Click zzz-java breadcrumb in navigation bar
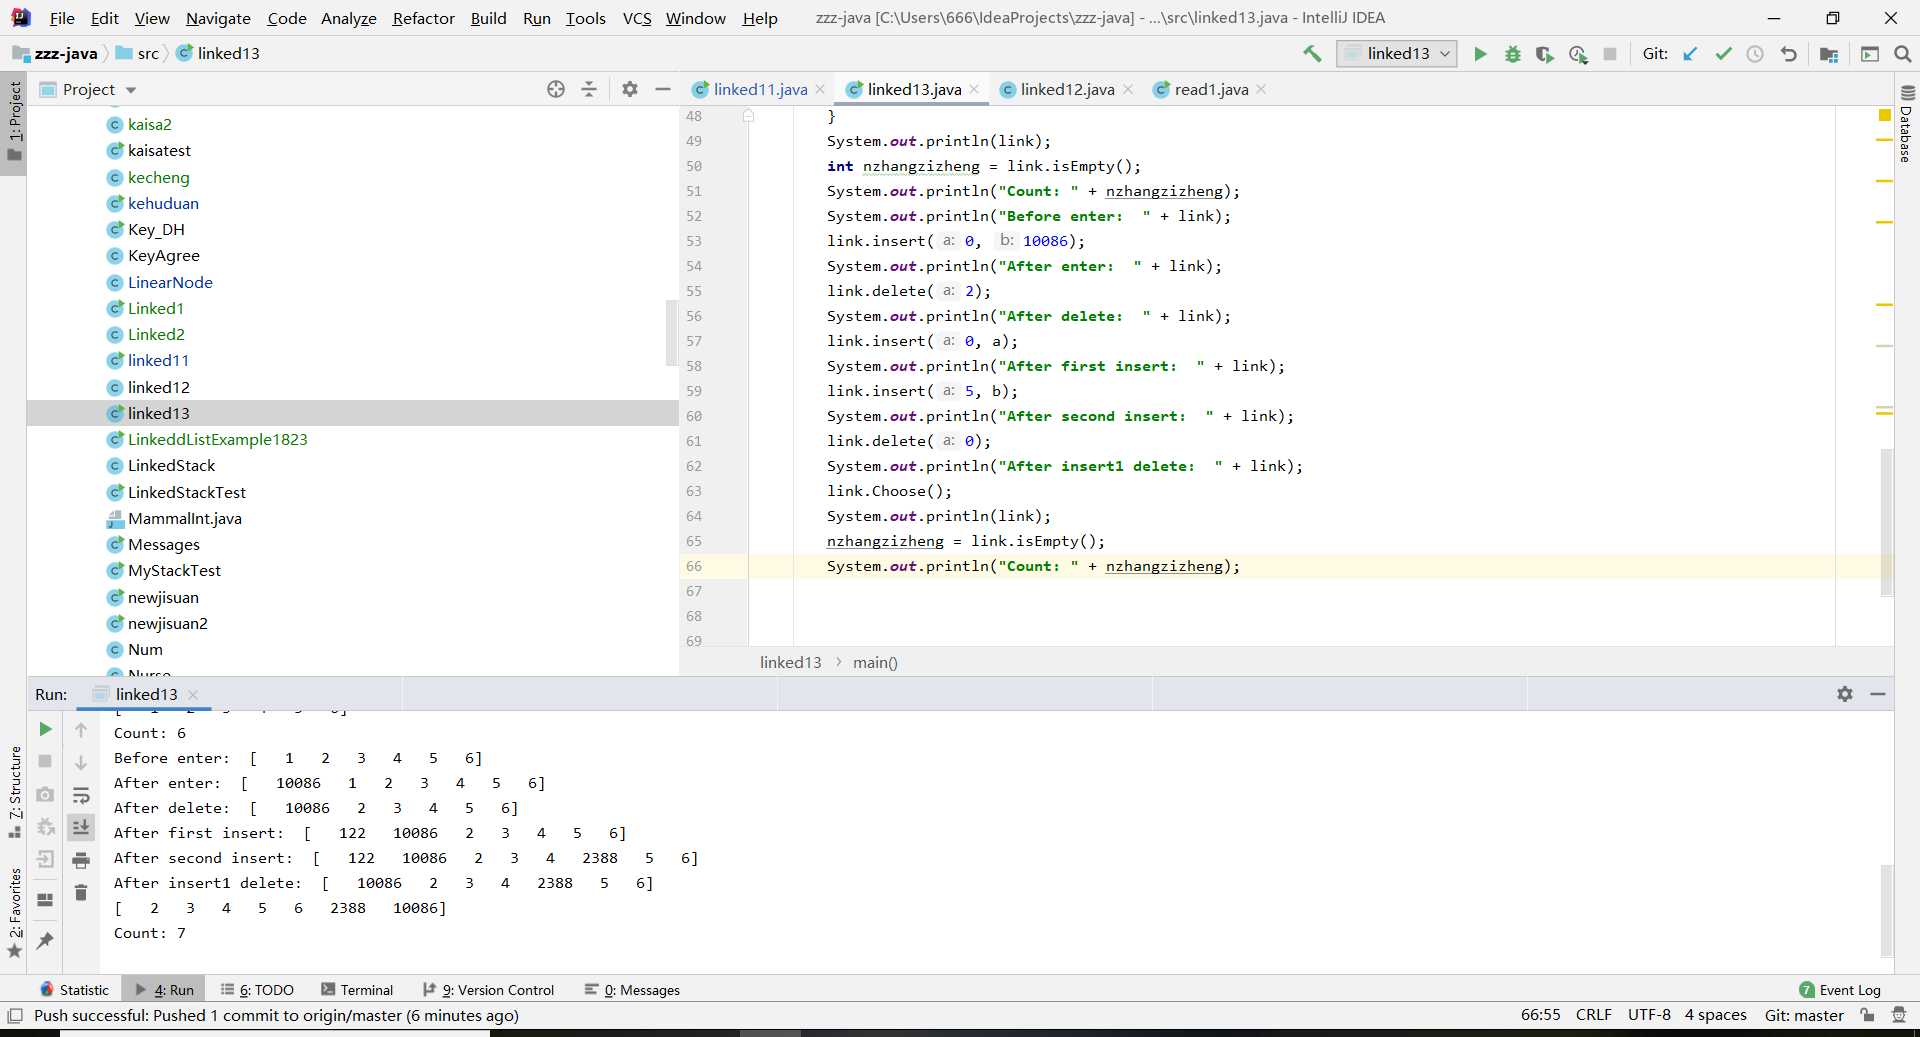 65,53
